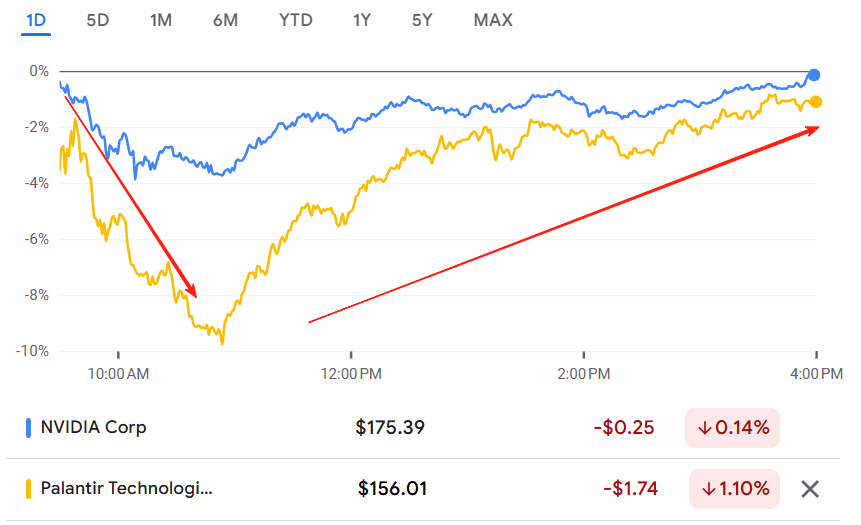Click the NVIDIA down 0.14% badge
This screenshot has width=861, height=525.
(x=733, y=428)
